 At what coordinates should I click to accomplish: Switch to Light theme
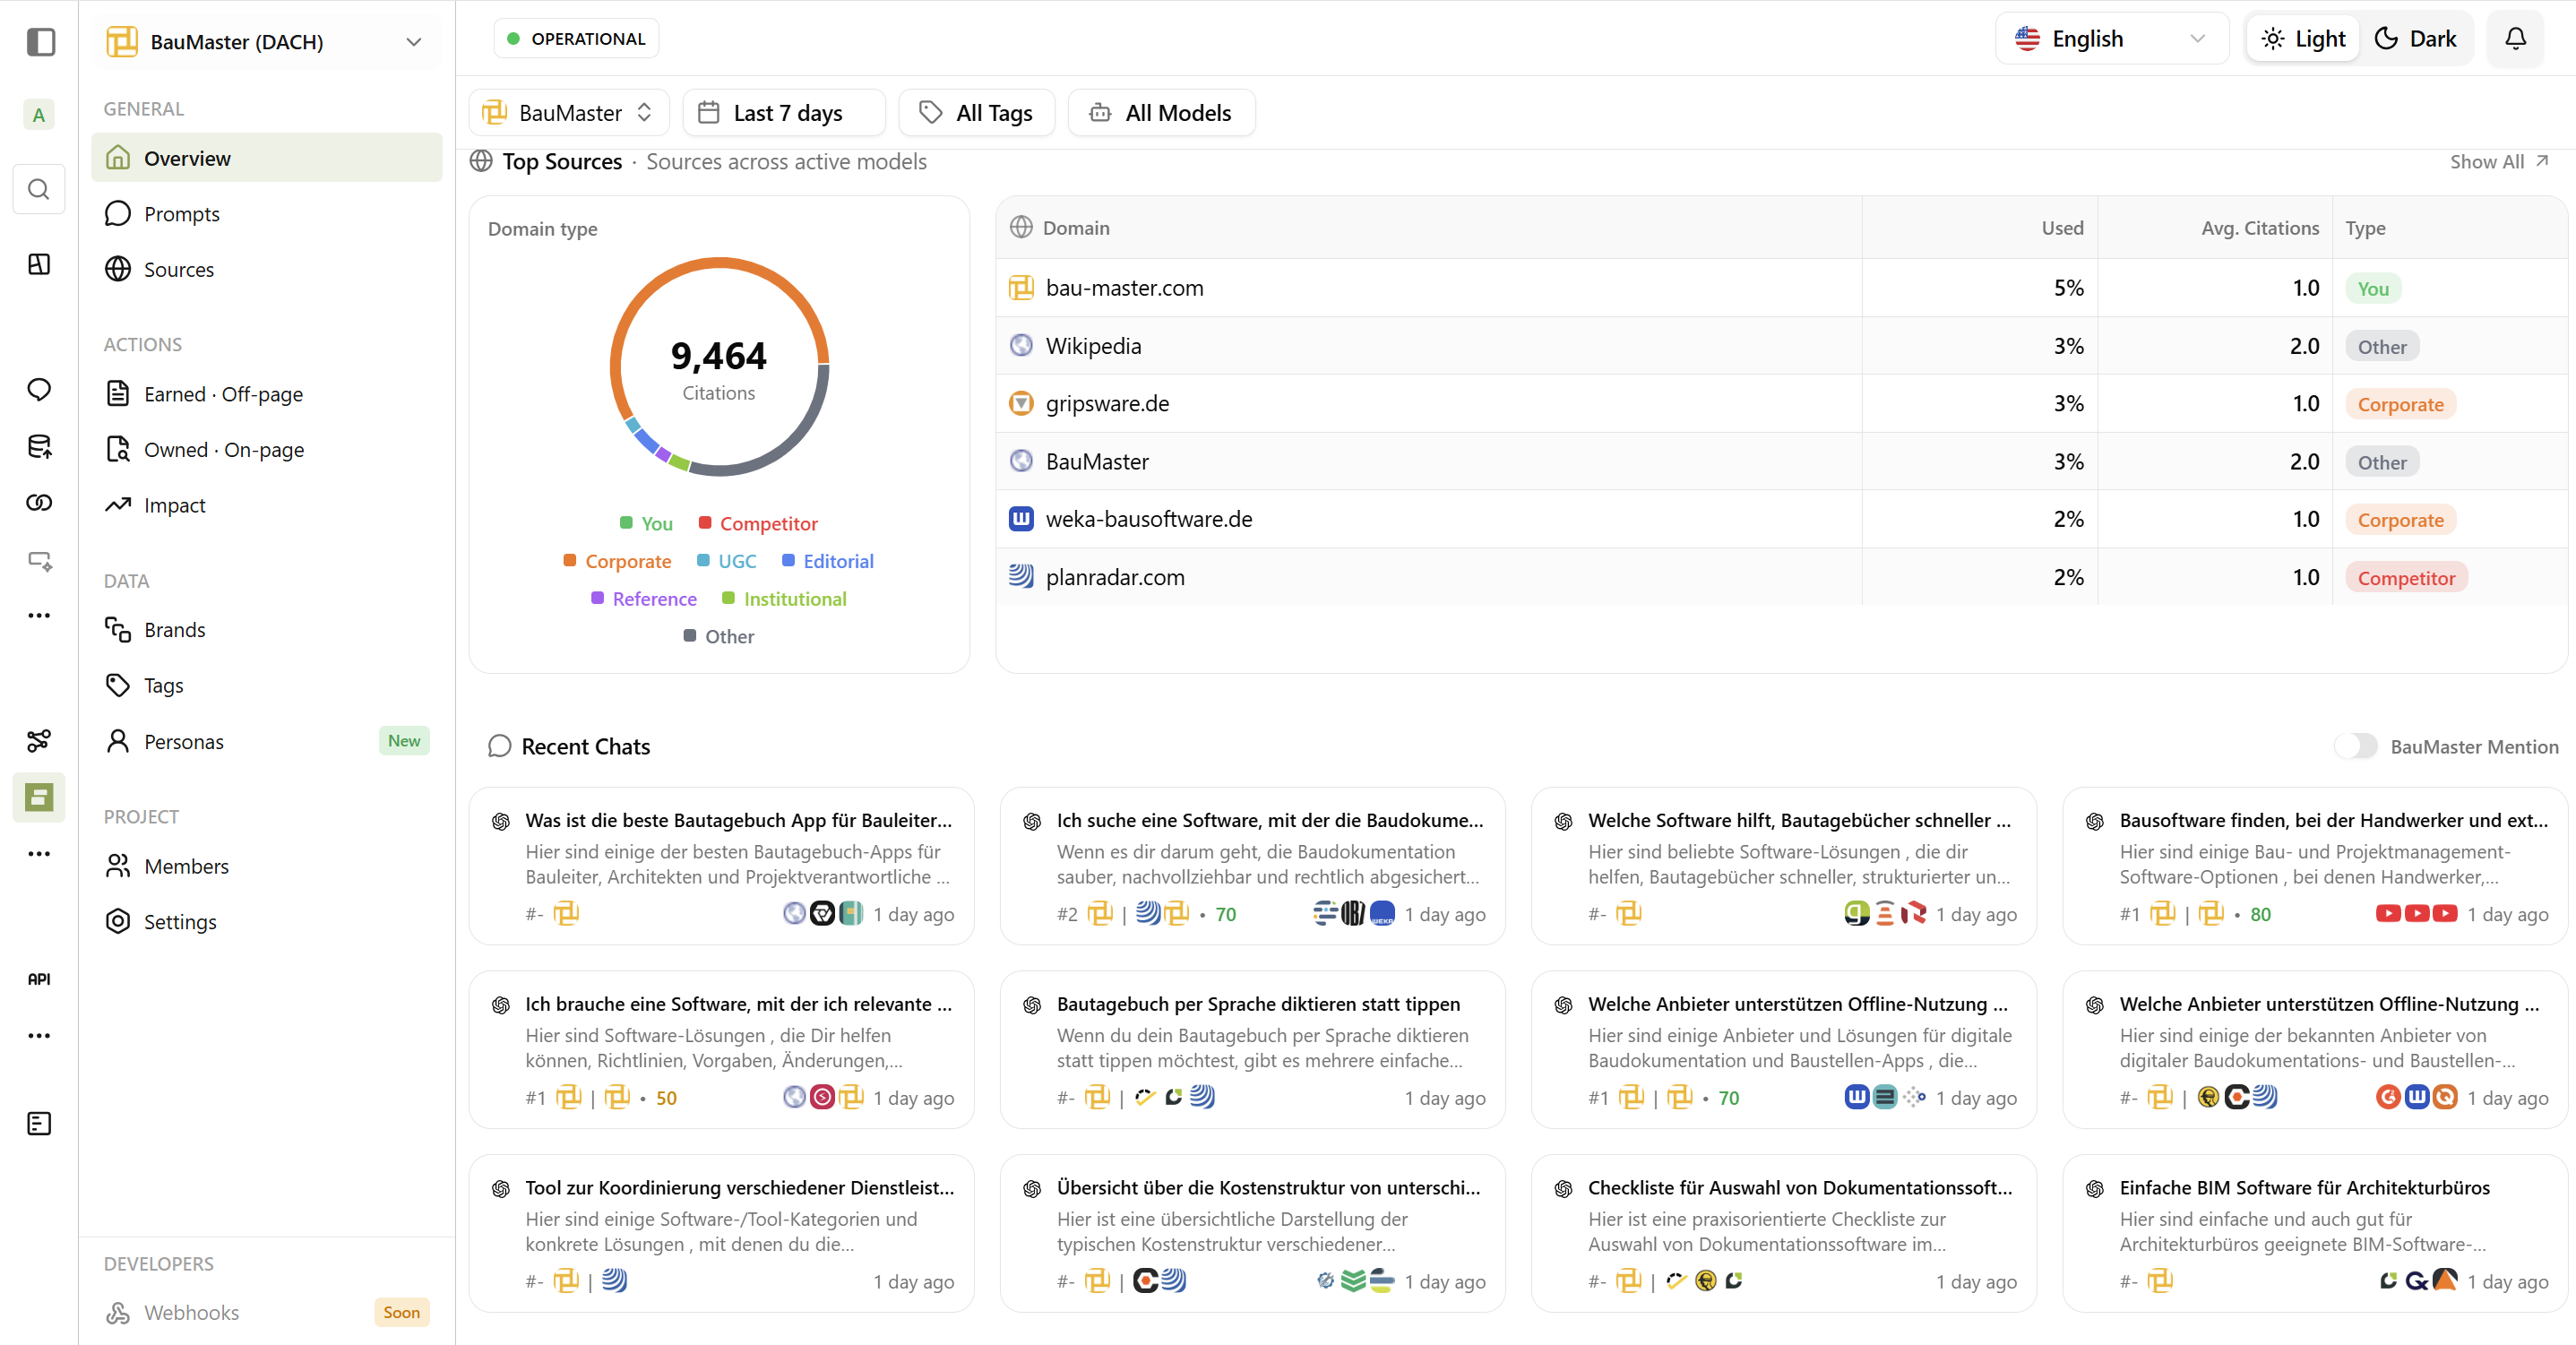[2304, 39]
